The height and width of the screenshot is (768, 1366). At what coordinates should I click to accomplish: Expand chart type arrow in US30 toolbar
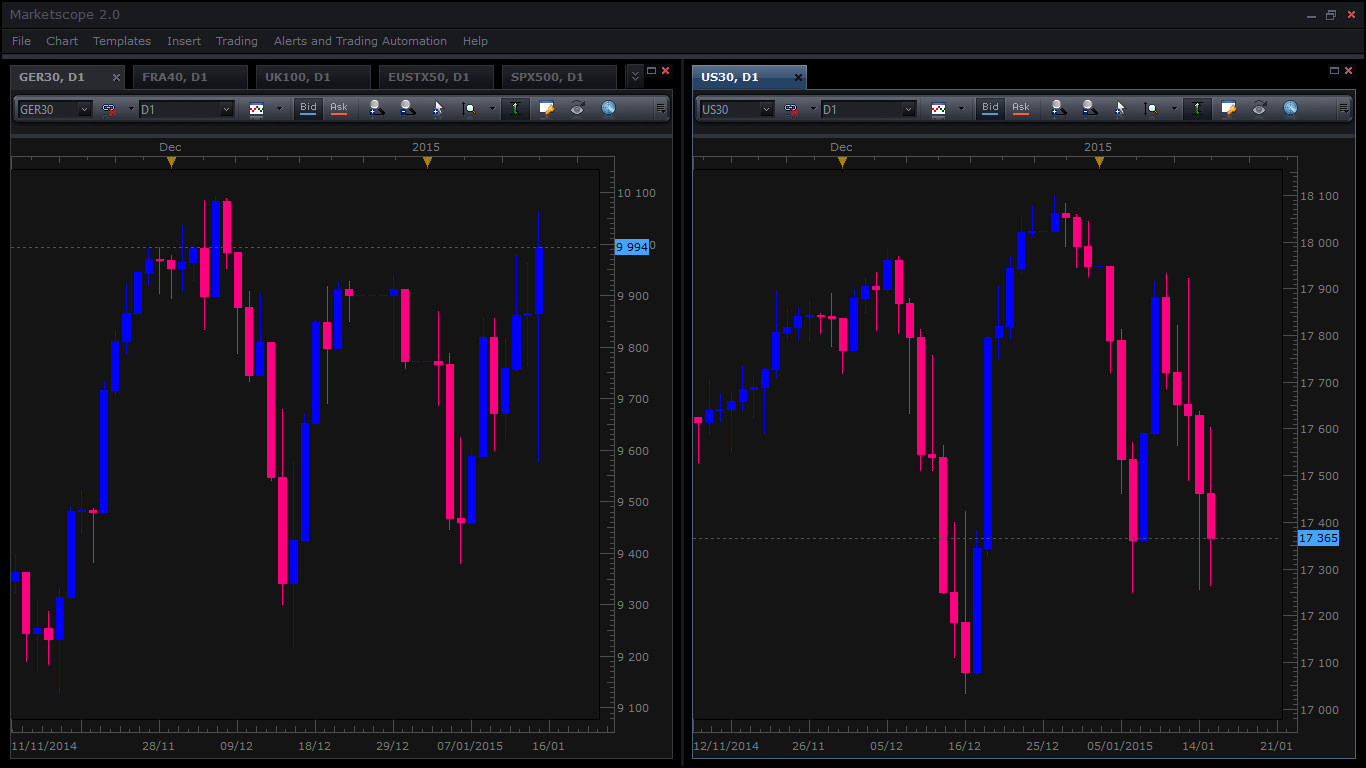click(961, 109)
